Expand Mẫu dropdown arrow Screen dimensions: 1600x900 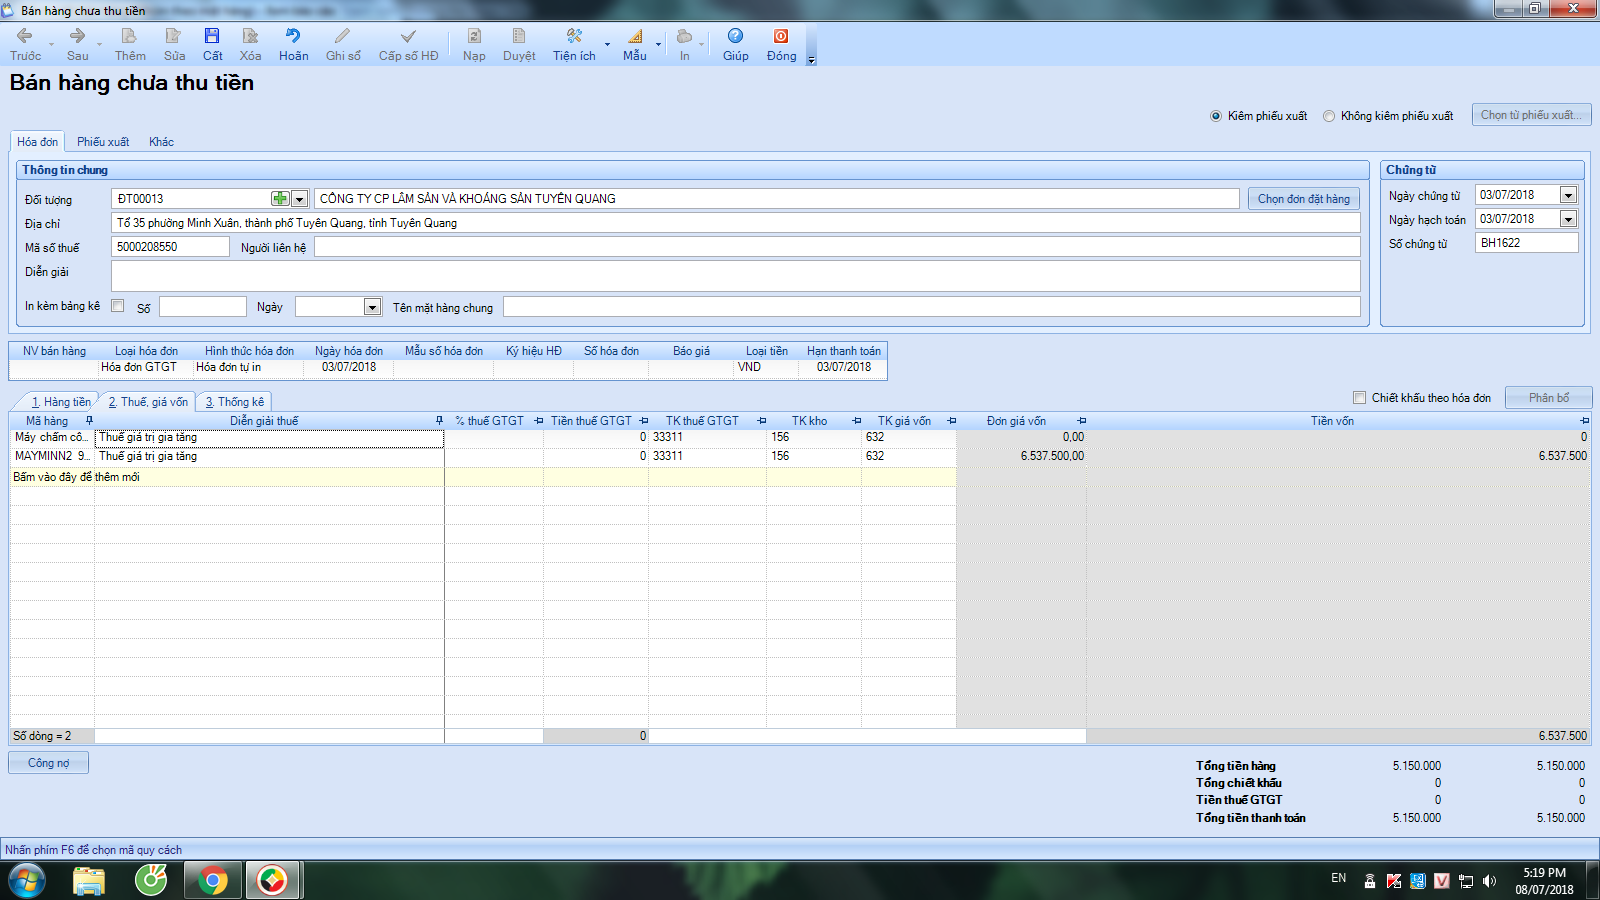pyautogui.click(x=658, y=45)
